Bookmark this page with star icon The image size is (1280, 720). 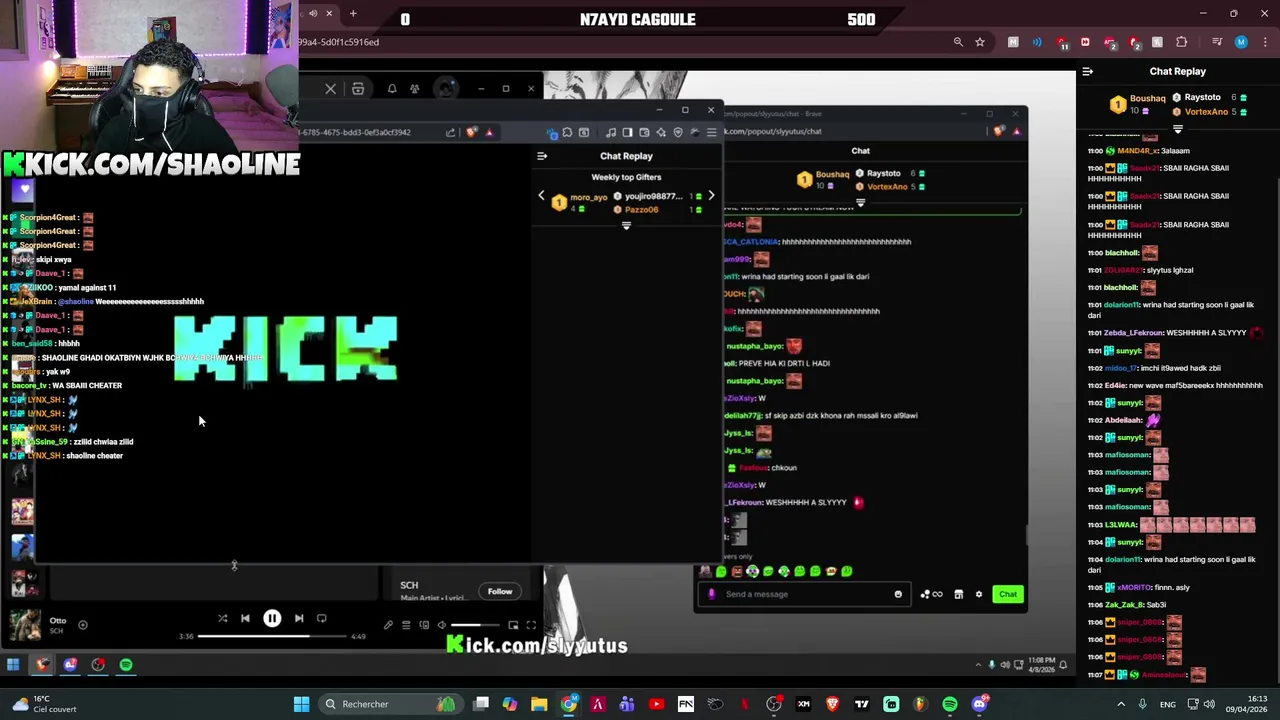click(980, 42)
